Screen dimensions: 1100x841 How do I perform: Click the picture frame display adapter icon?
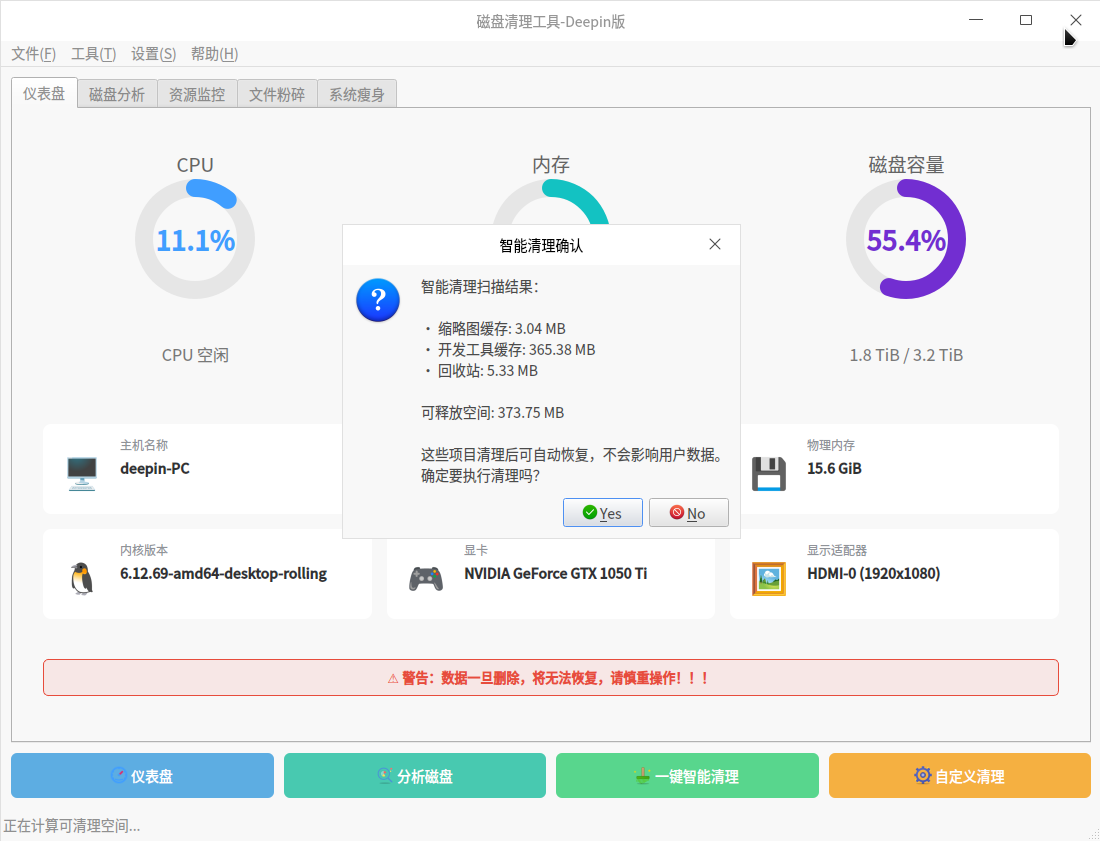pos(768,578)
